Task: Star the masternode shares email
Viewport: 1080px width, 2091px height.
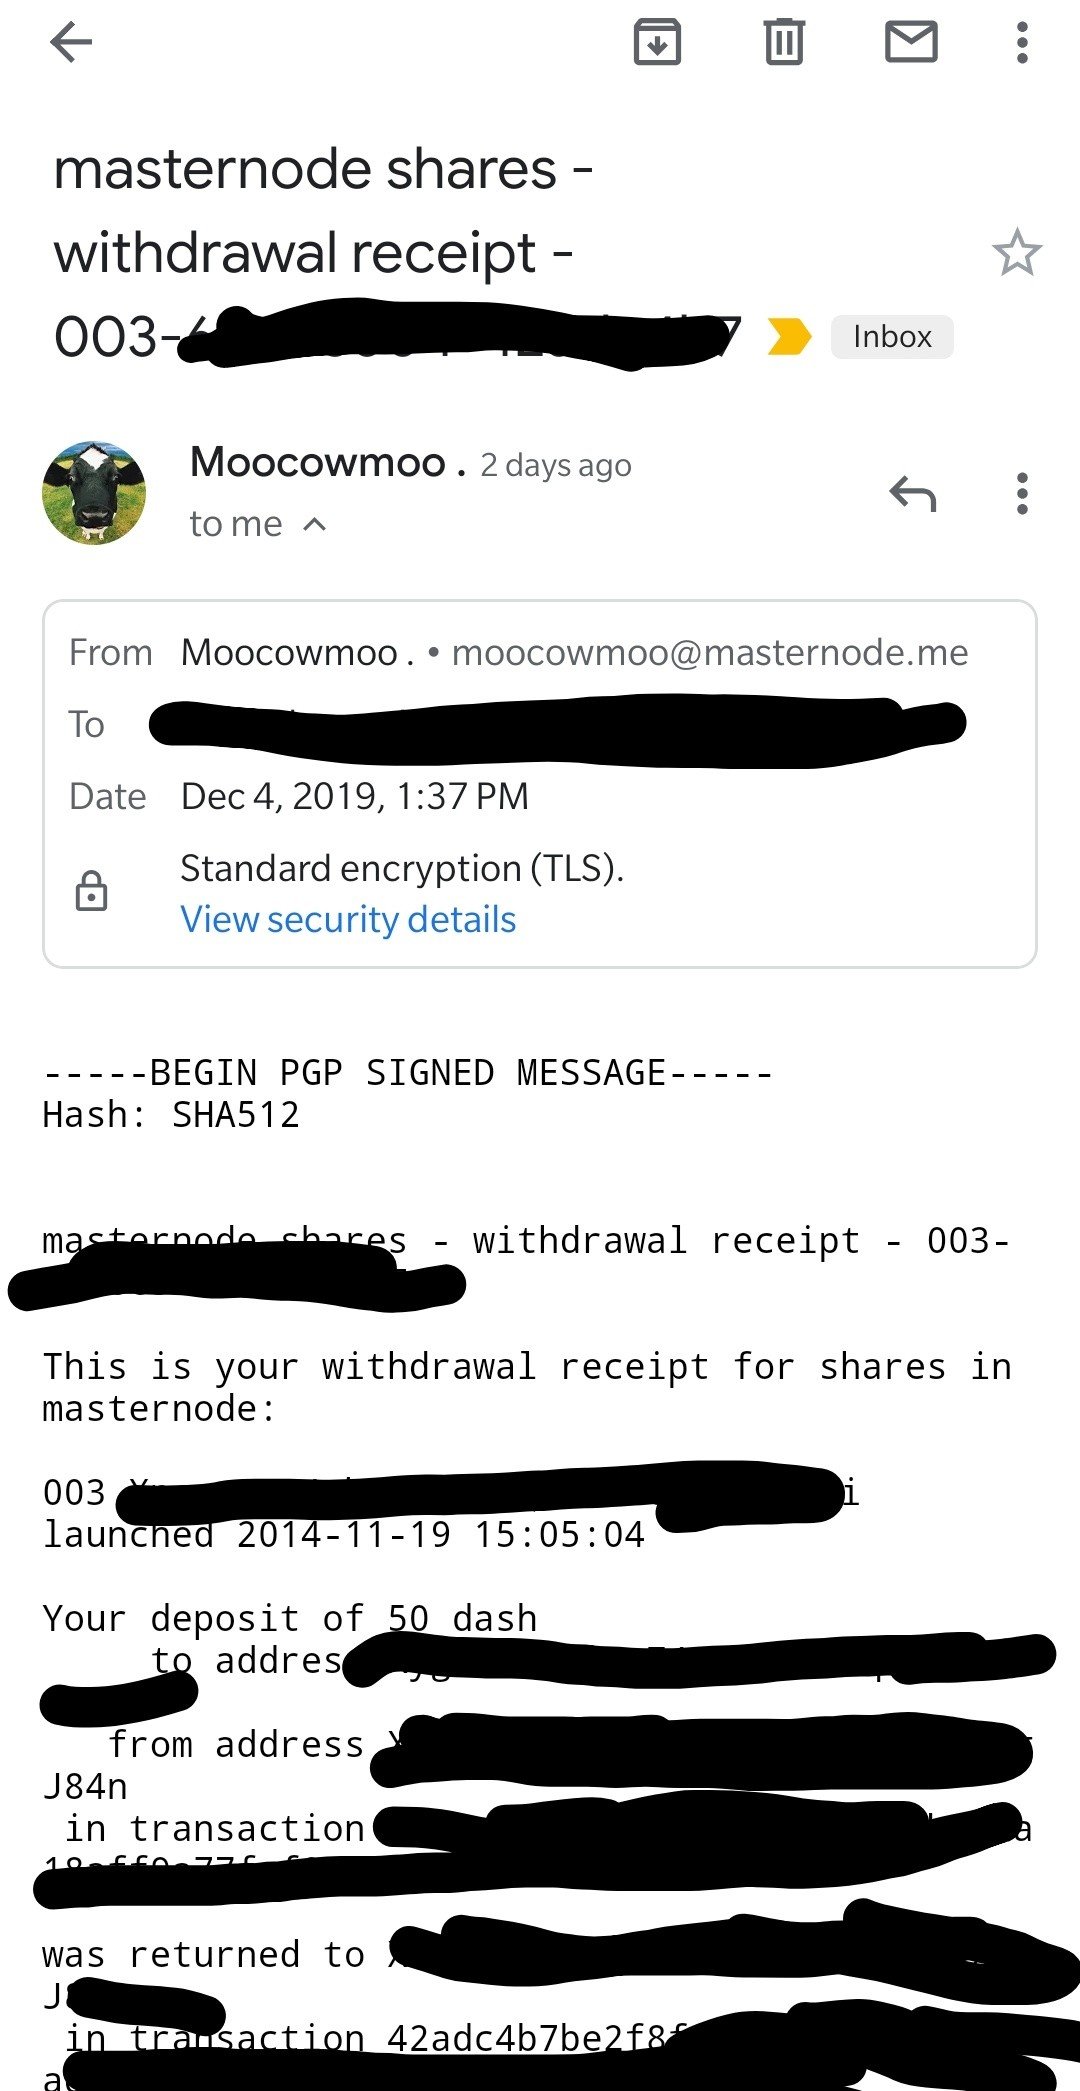Action: tap(1016, 252)
